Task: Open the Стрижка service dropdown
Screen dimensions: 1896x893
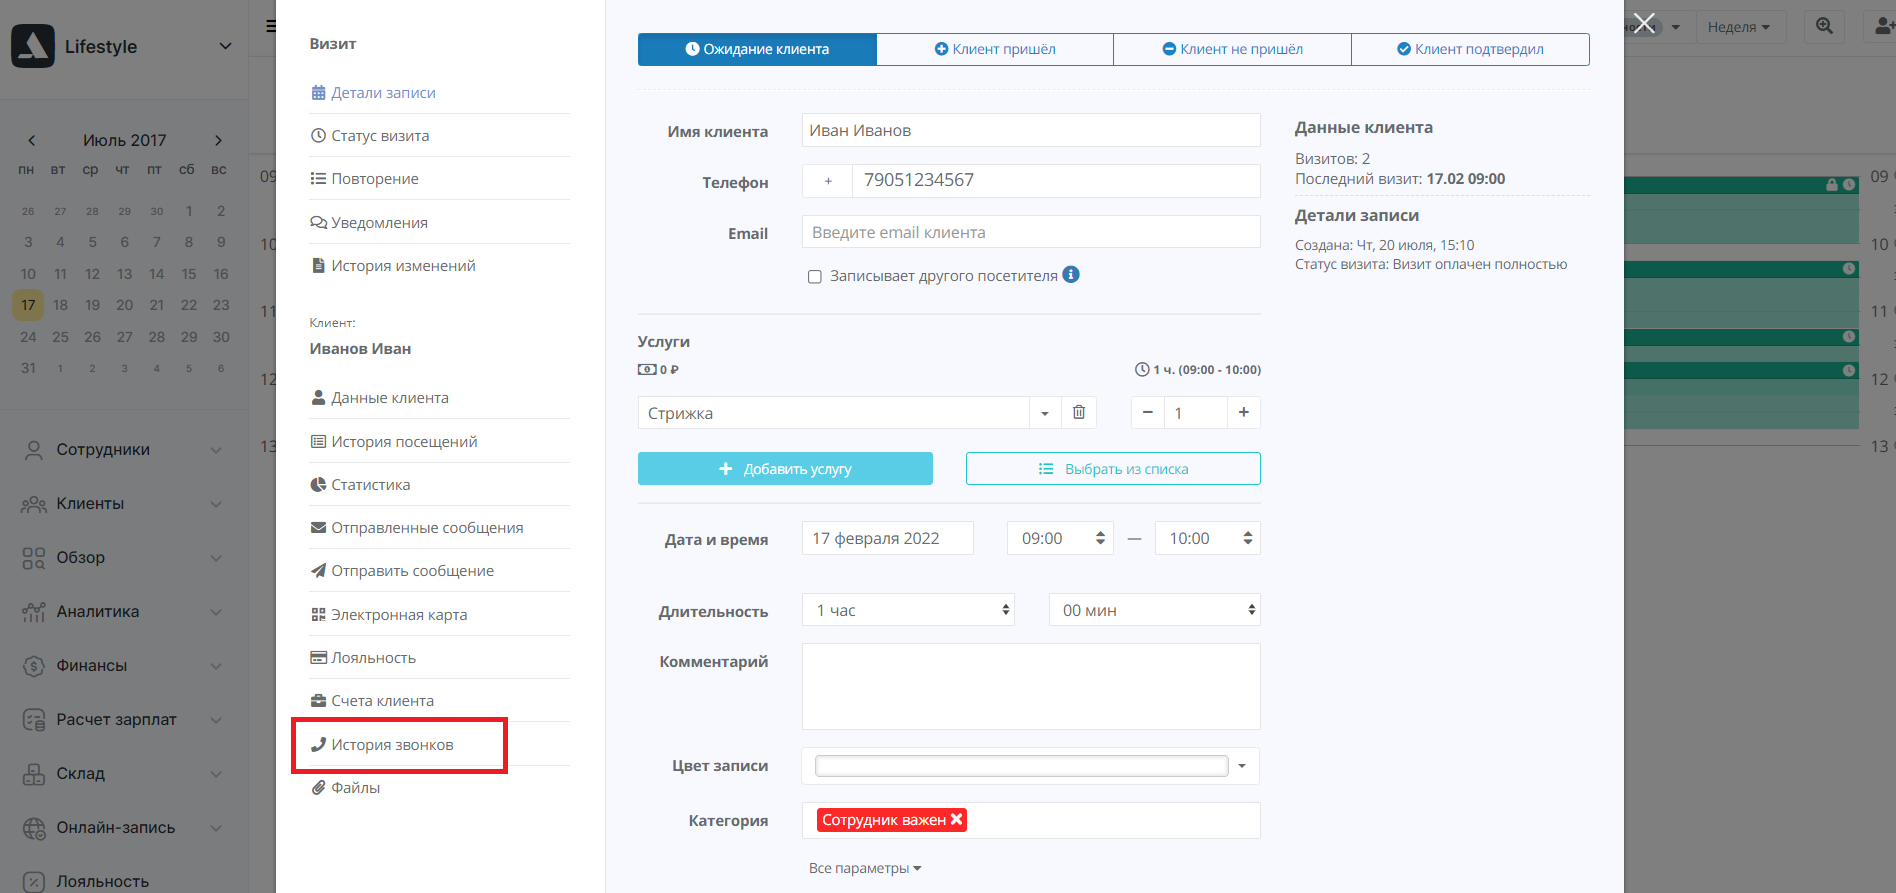Action: pyautogui.click(x=1044, y=413)
